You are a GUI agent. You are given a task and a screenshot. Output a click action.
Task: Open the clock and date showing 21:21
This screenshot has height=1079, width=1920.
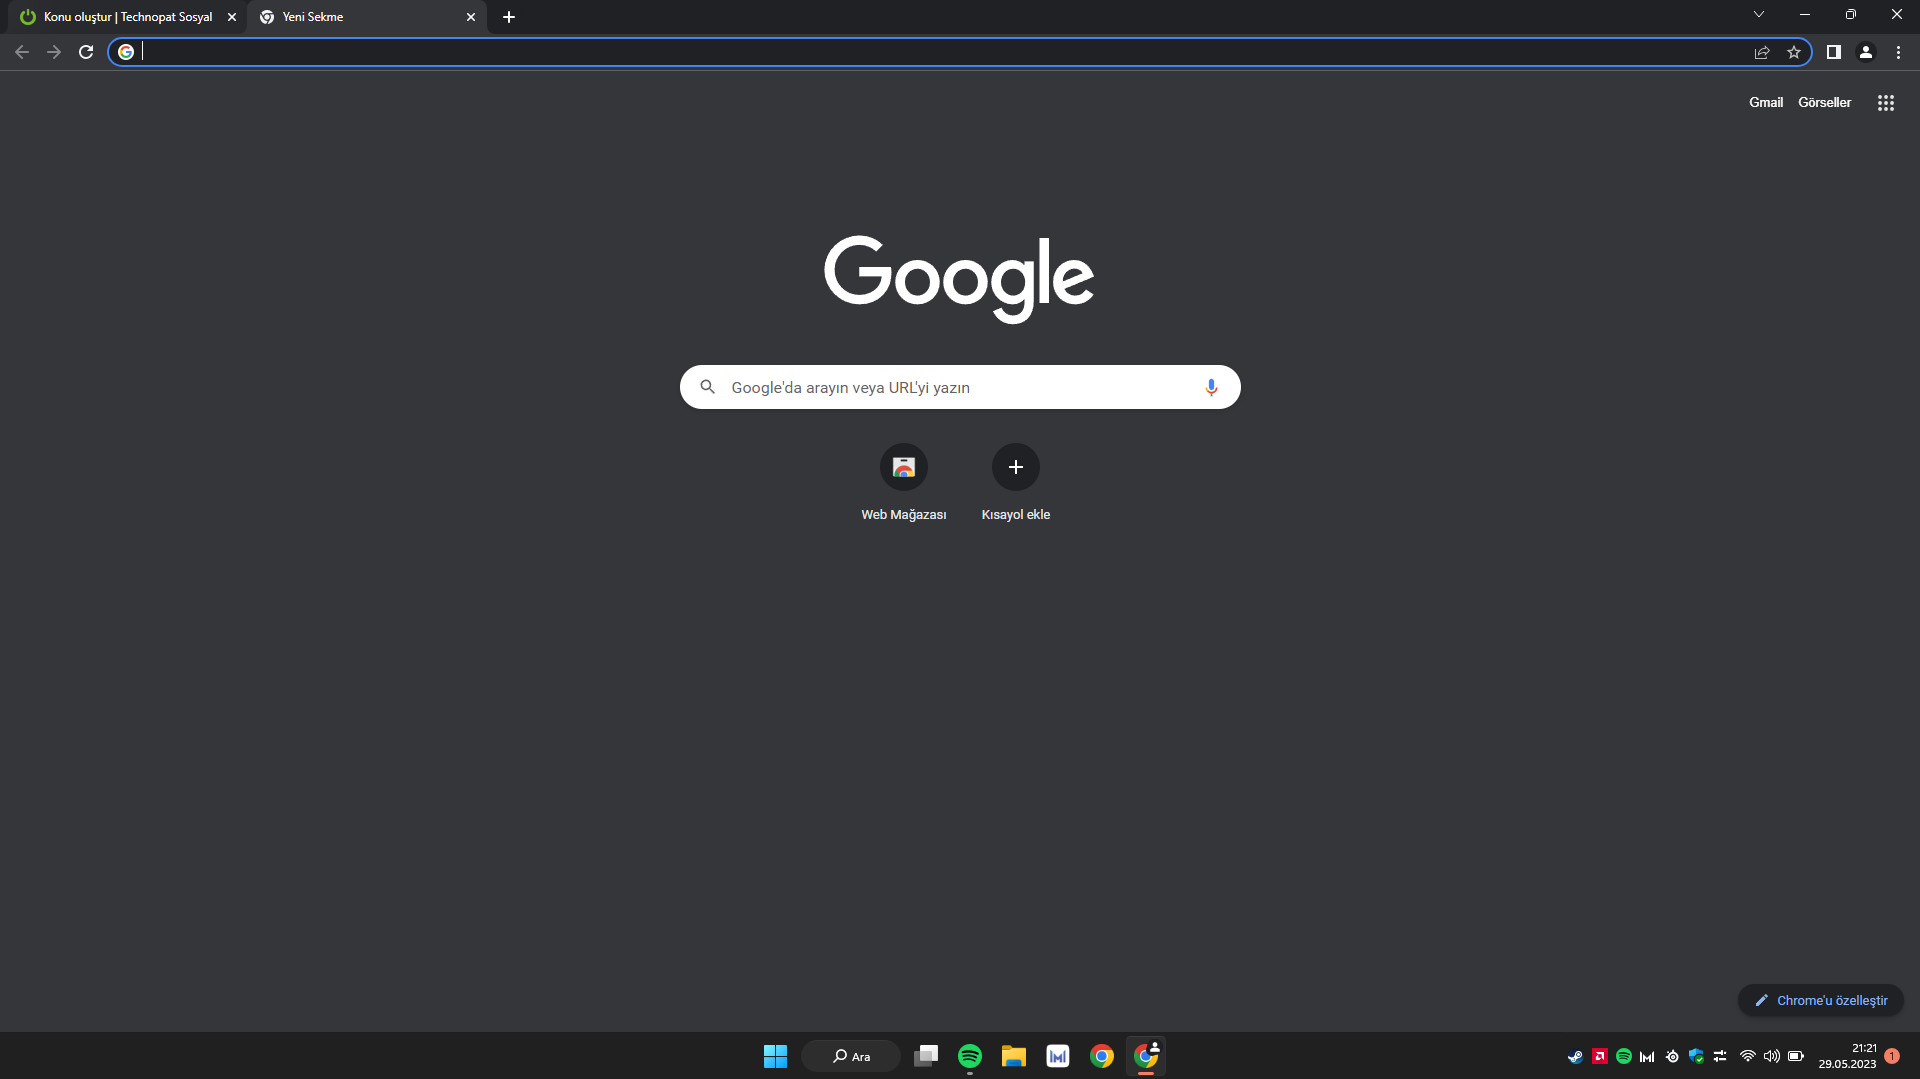click(x=1848, y=1056)
